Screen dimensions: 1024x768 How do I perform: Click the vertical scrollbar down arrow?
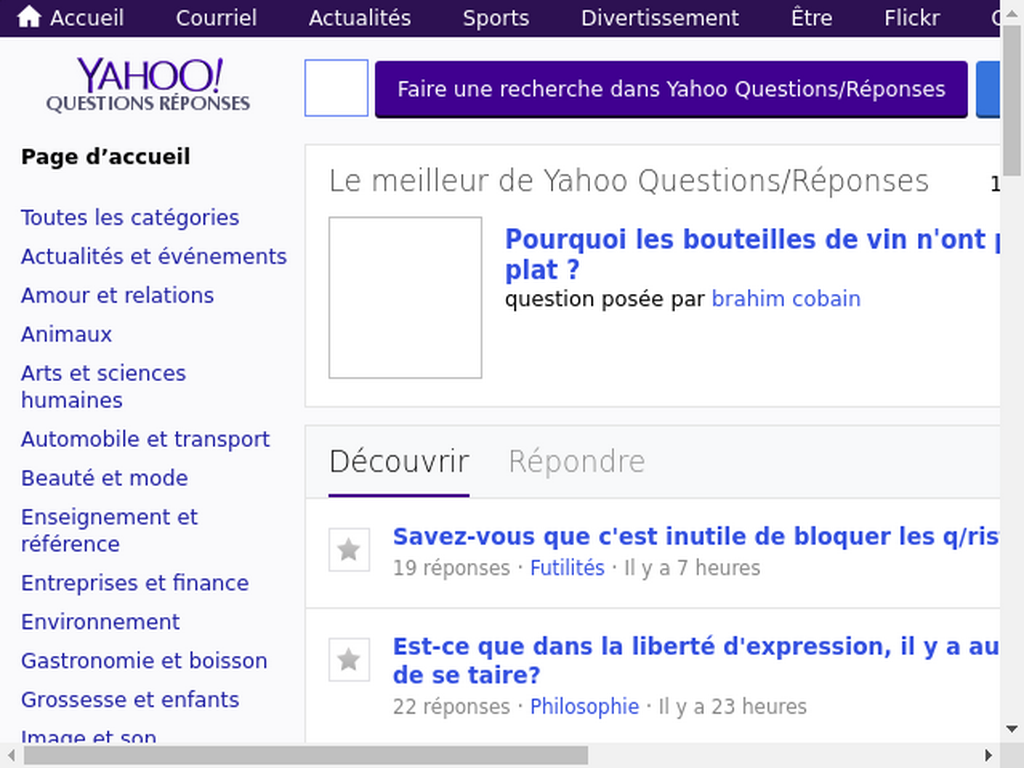(1012, 729)
